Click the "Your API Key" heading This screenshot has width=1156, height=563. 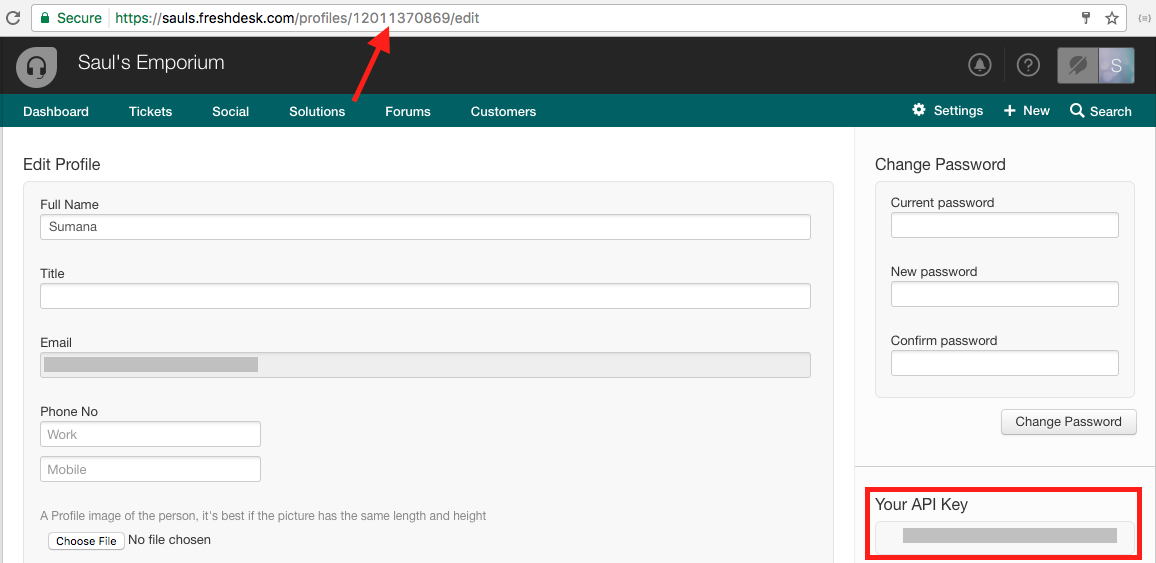point(921,505)
